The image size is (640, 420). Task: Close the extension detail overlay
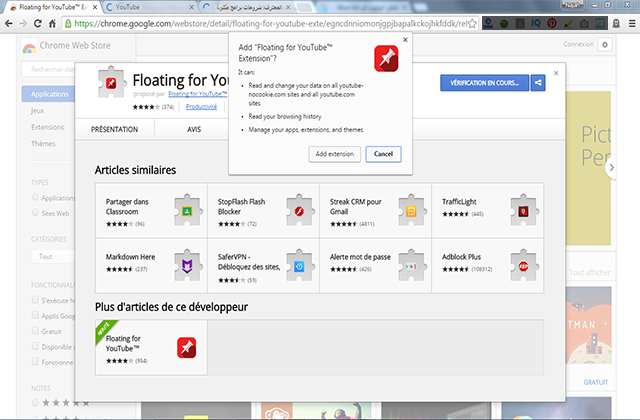556,73
